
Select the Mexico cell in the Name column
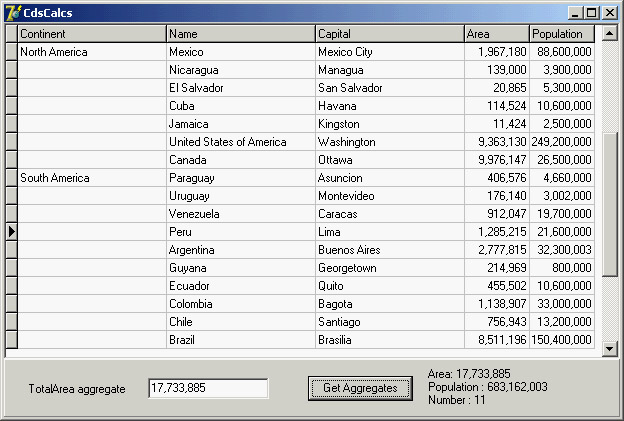pos(240,52)
